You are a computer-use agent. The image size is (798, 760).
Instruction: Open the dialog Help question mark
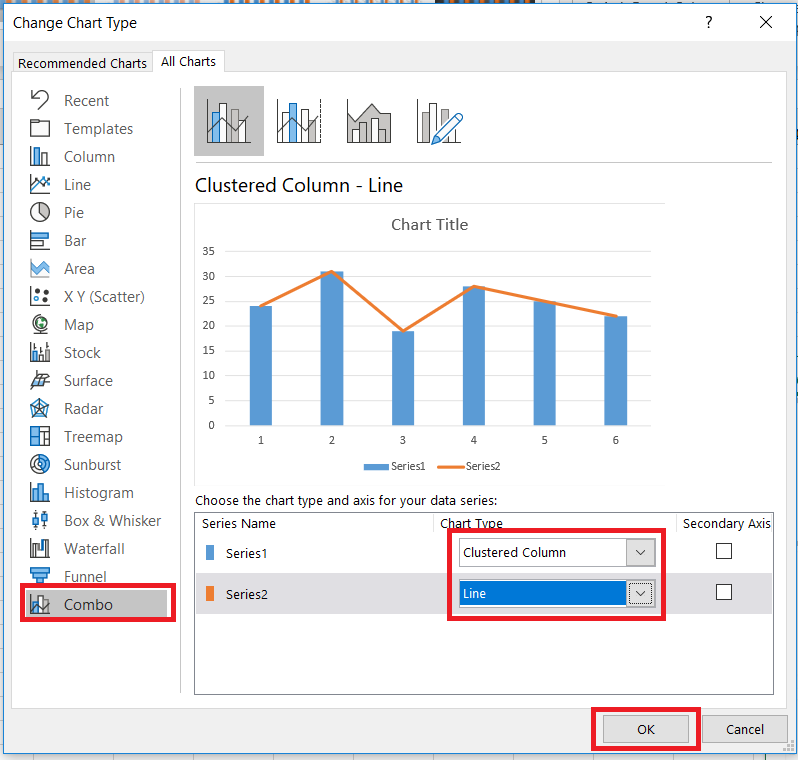[x=710, y=22]
